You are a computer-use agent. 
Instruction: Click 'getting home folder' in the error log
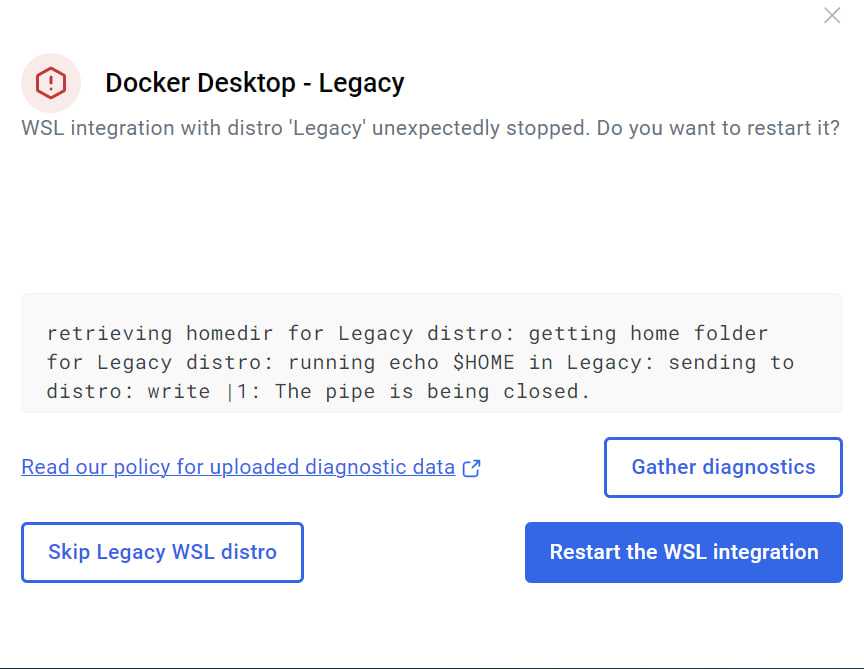click(648, 333)
